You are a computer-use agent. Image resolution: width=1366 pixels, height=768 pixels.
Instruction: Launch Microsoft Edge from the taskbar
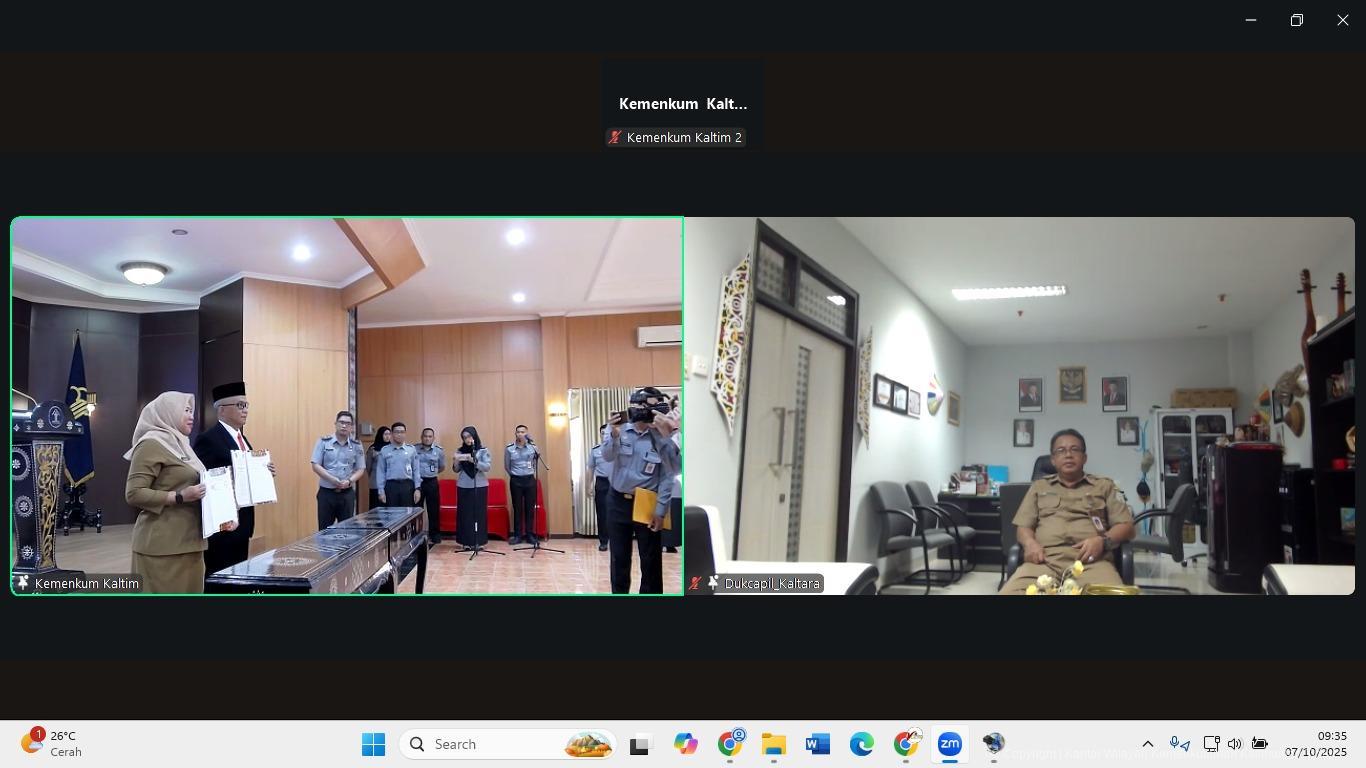[861, 744]
